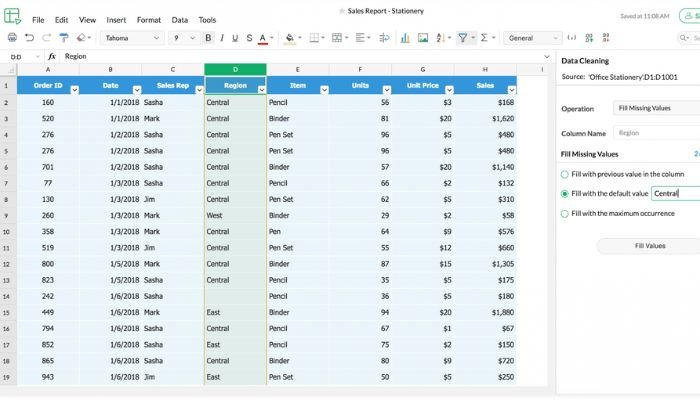The image size is (700, 400).
Task: Open the filter funnel icon
Action: pos(463,38)
